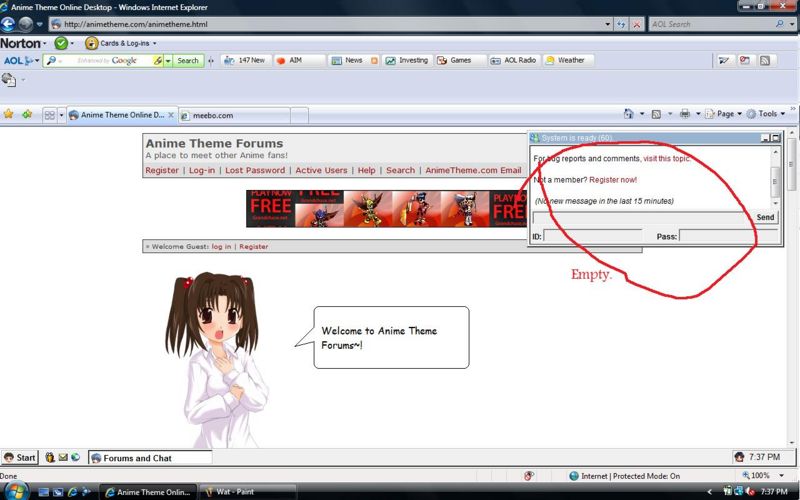Click the Refresh page icon
Image resolution: width=800 pixels, height=500 pixels.
(x=622, y=24)
